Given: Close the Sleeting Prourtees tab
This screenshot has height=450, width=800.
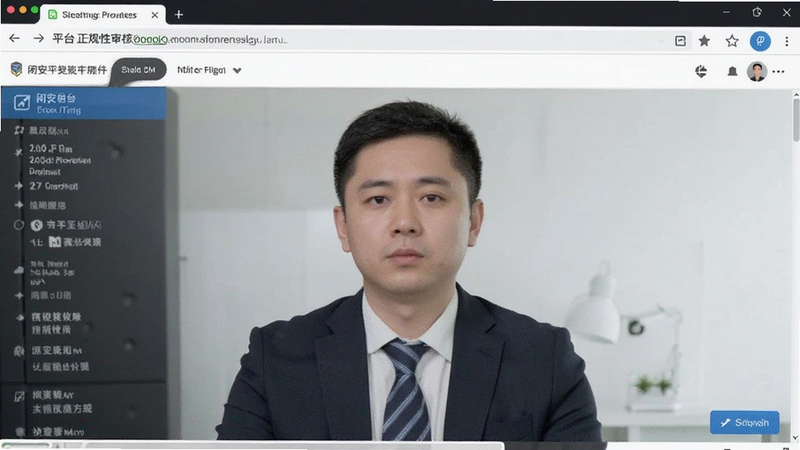Looking at the screenshot, I should (x=155, y=15).
